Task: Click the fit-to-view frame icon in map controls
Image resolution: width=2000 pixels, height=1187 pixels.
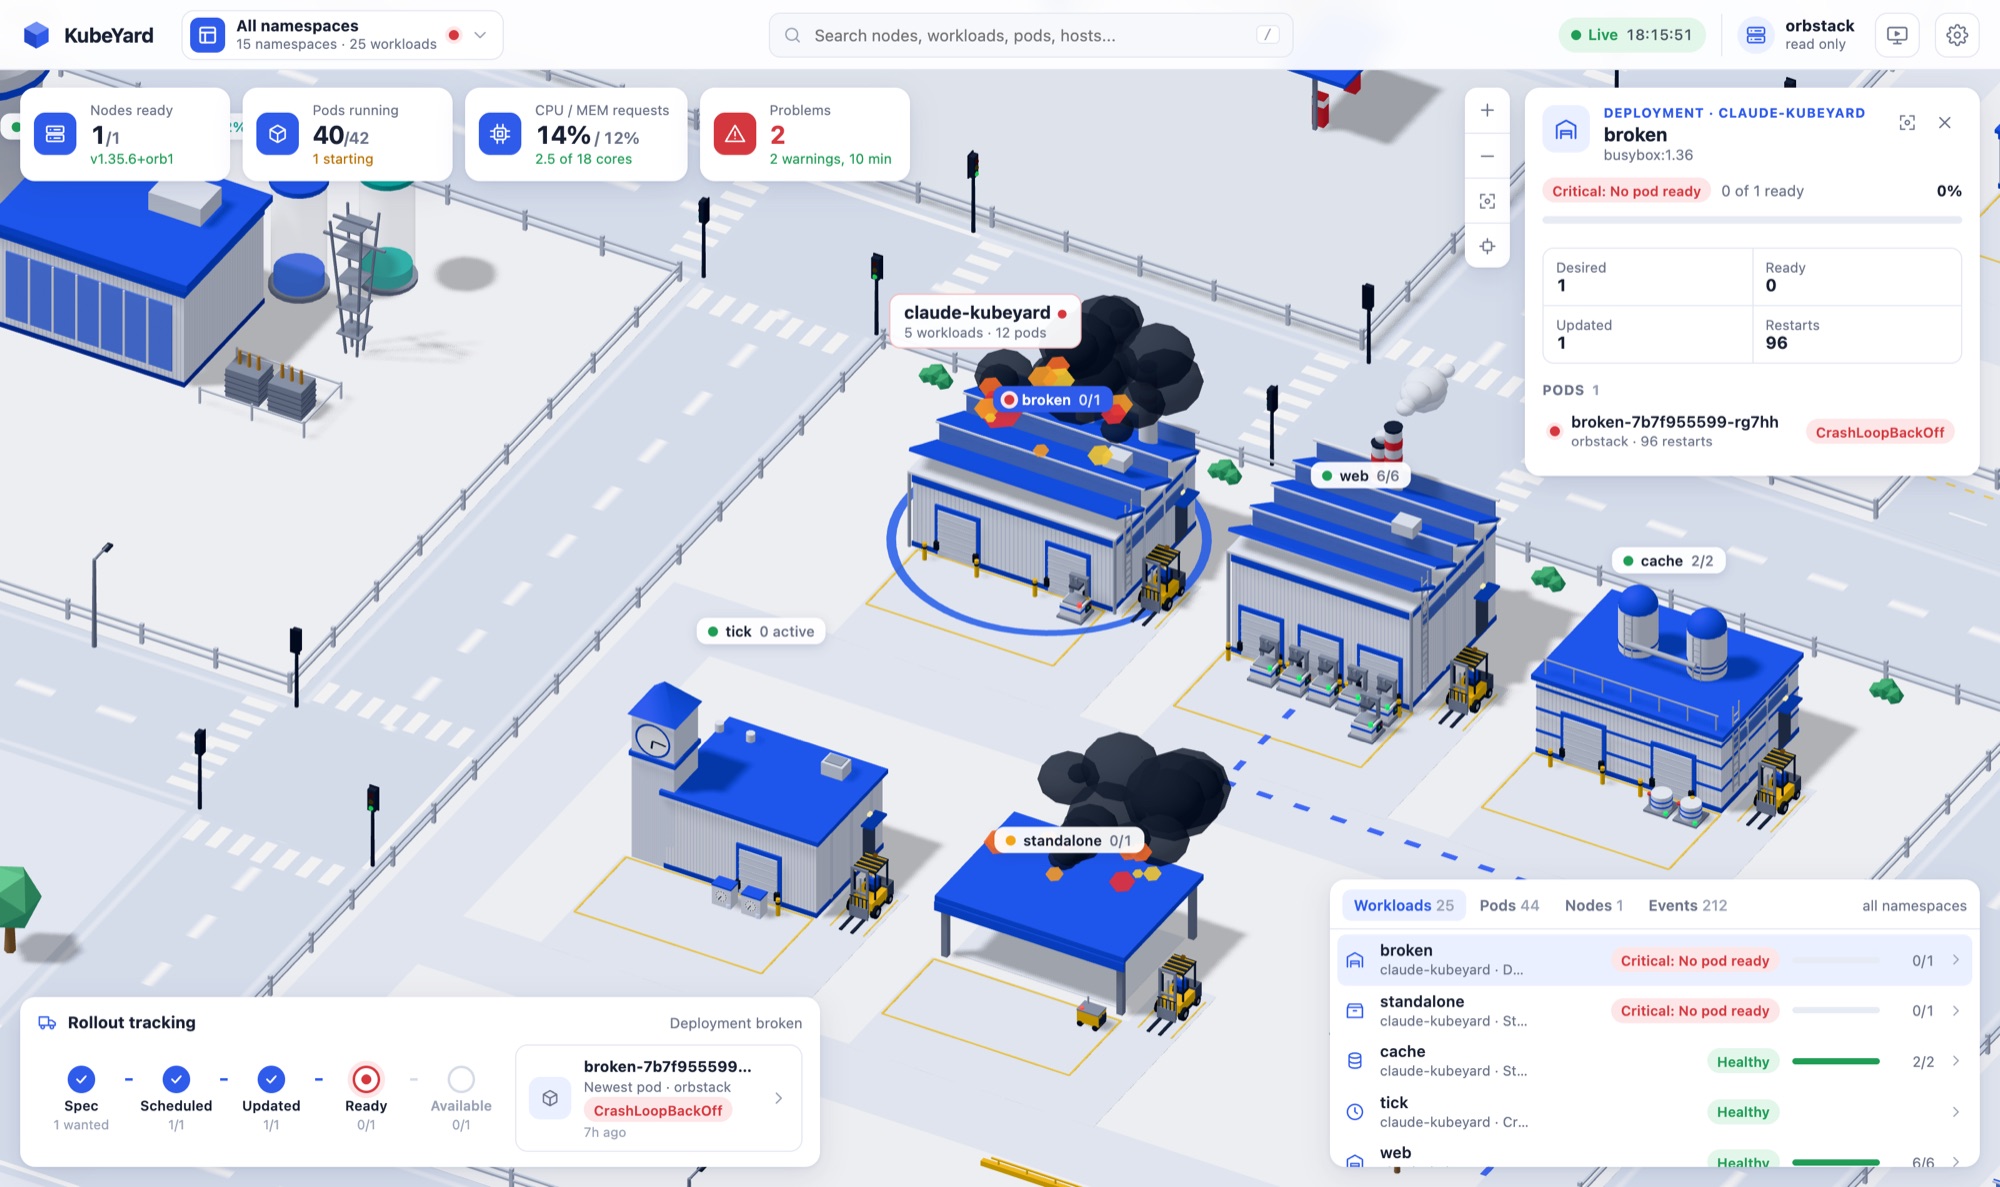Action: (x=1487, y=201)
